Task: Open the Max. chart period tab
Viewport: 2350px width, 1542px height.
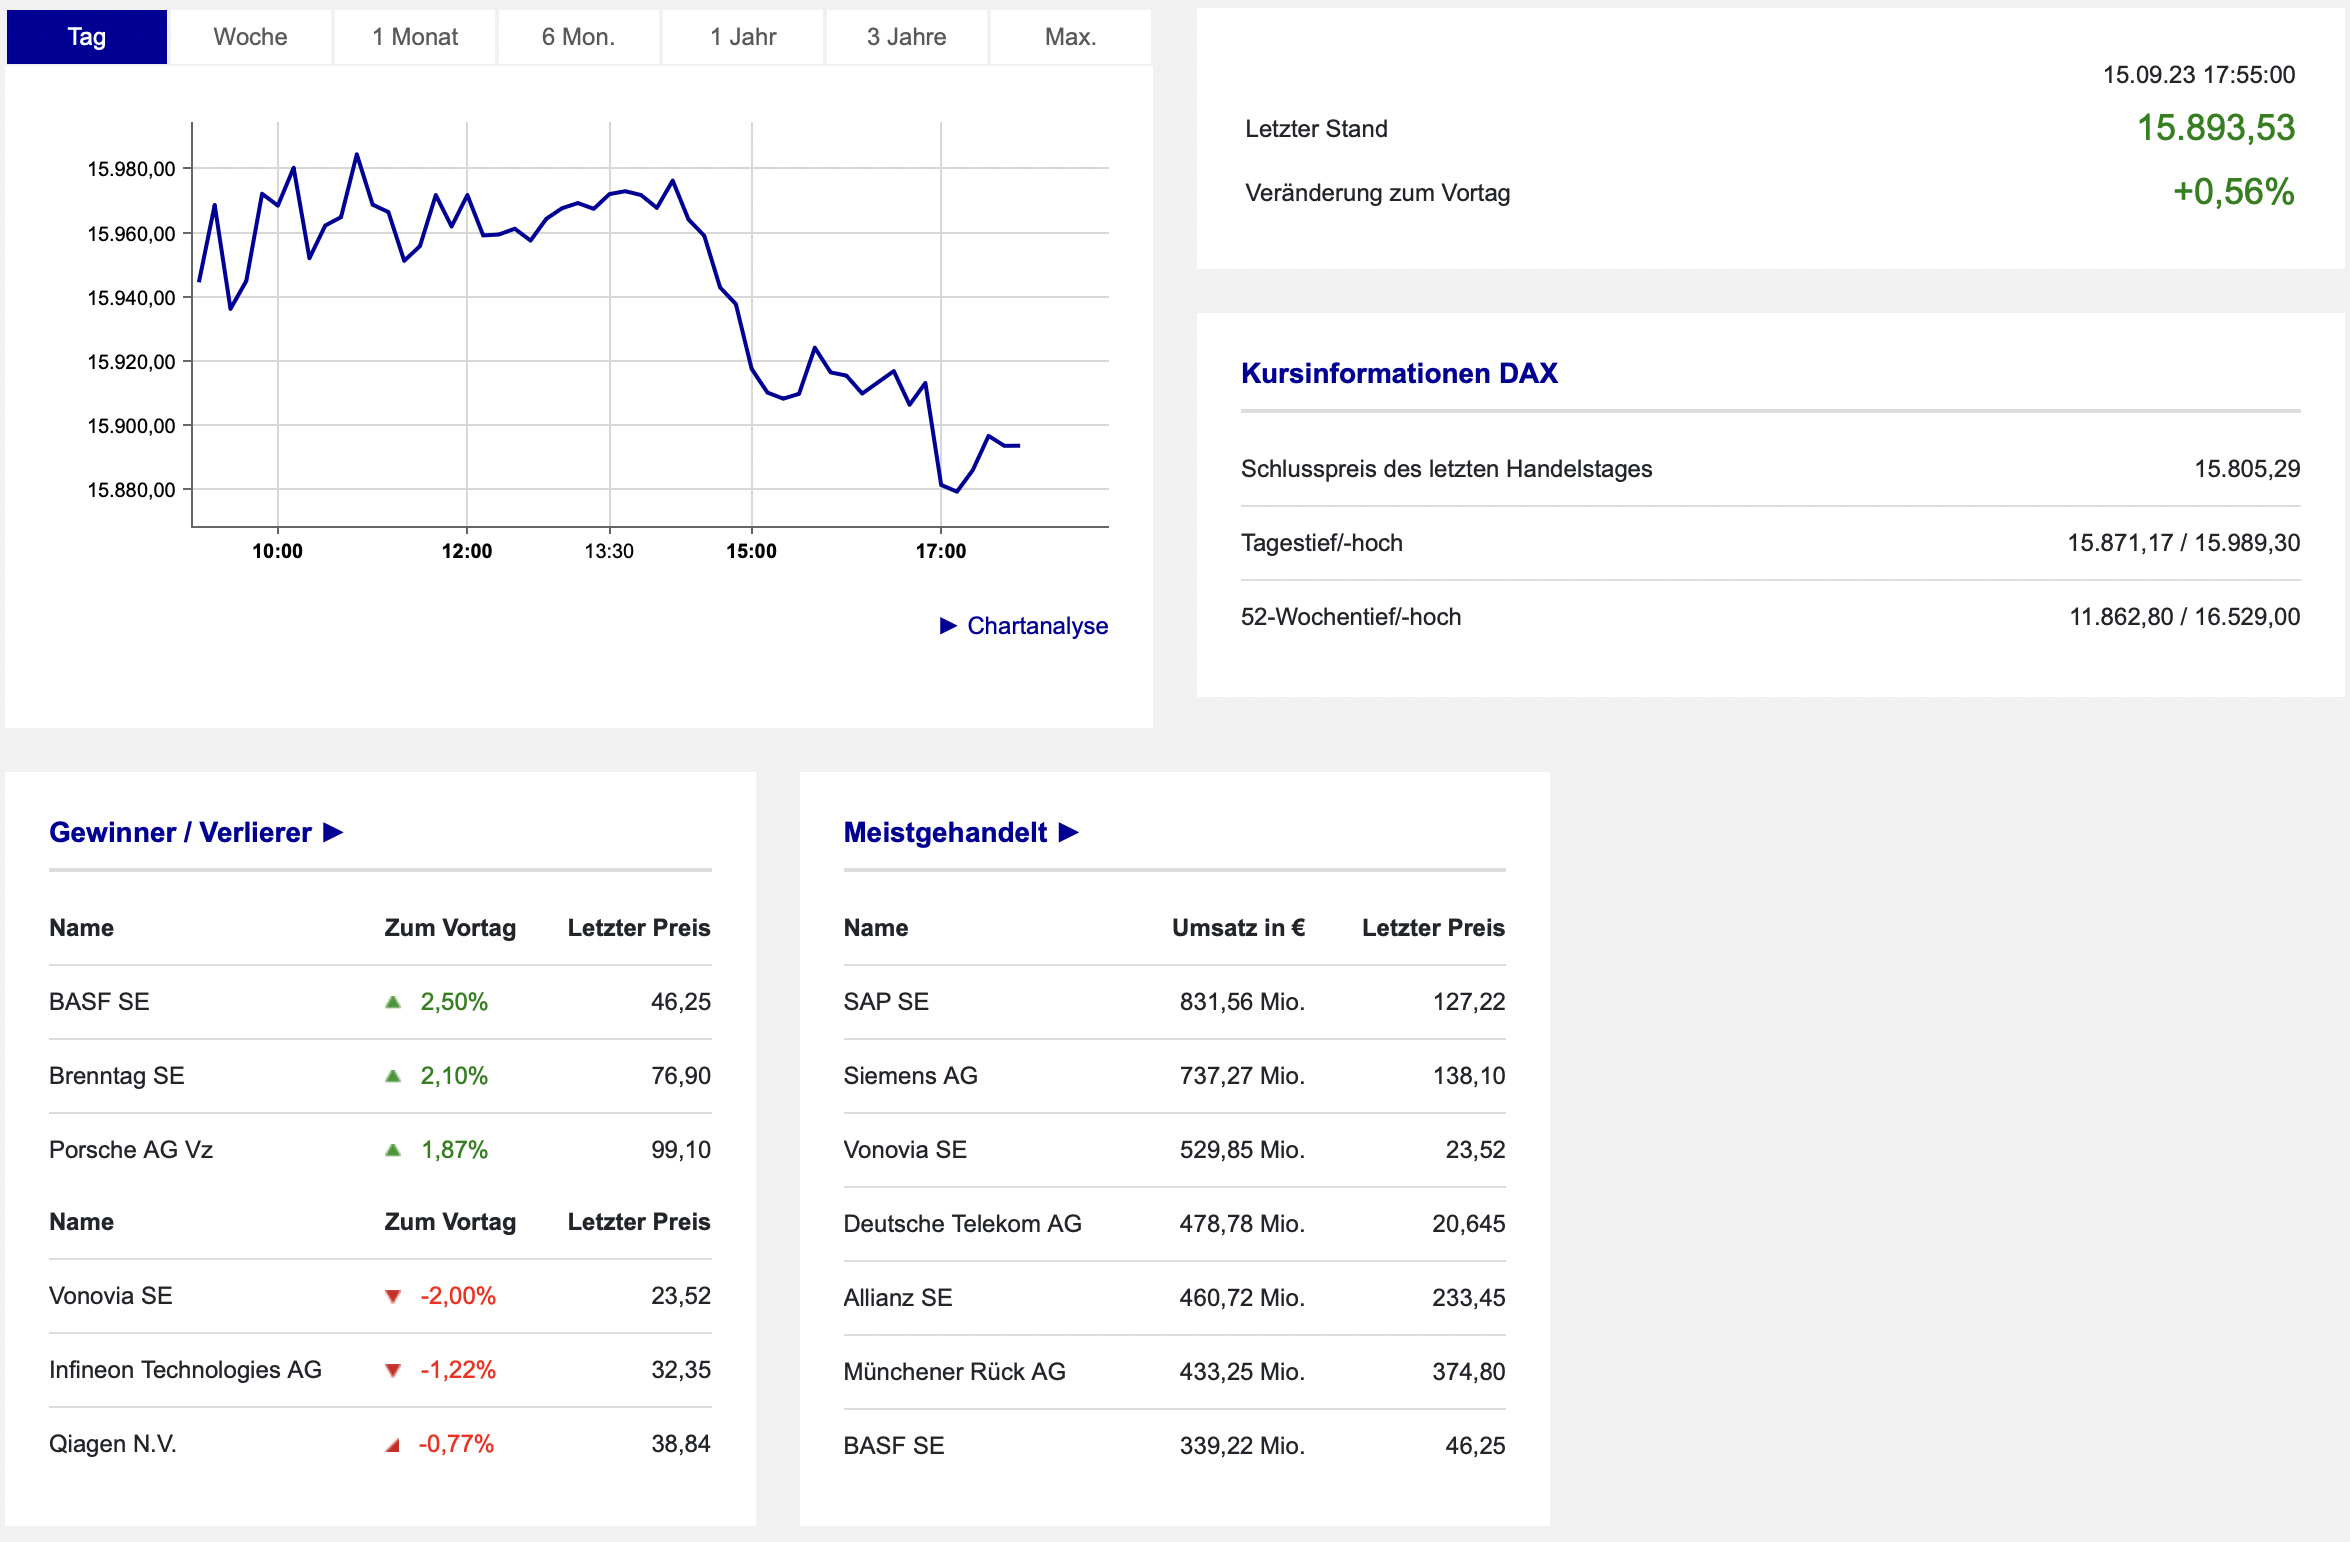Action: pyautogui.click(x=1070, y=37)
